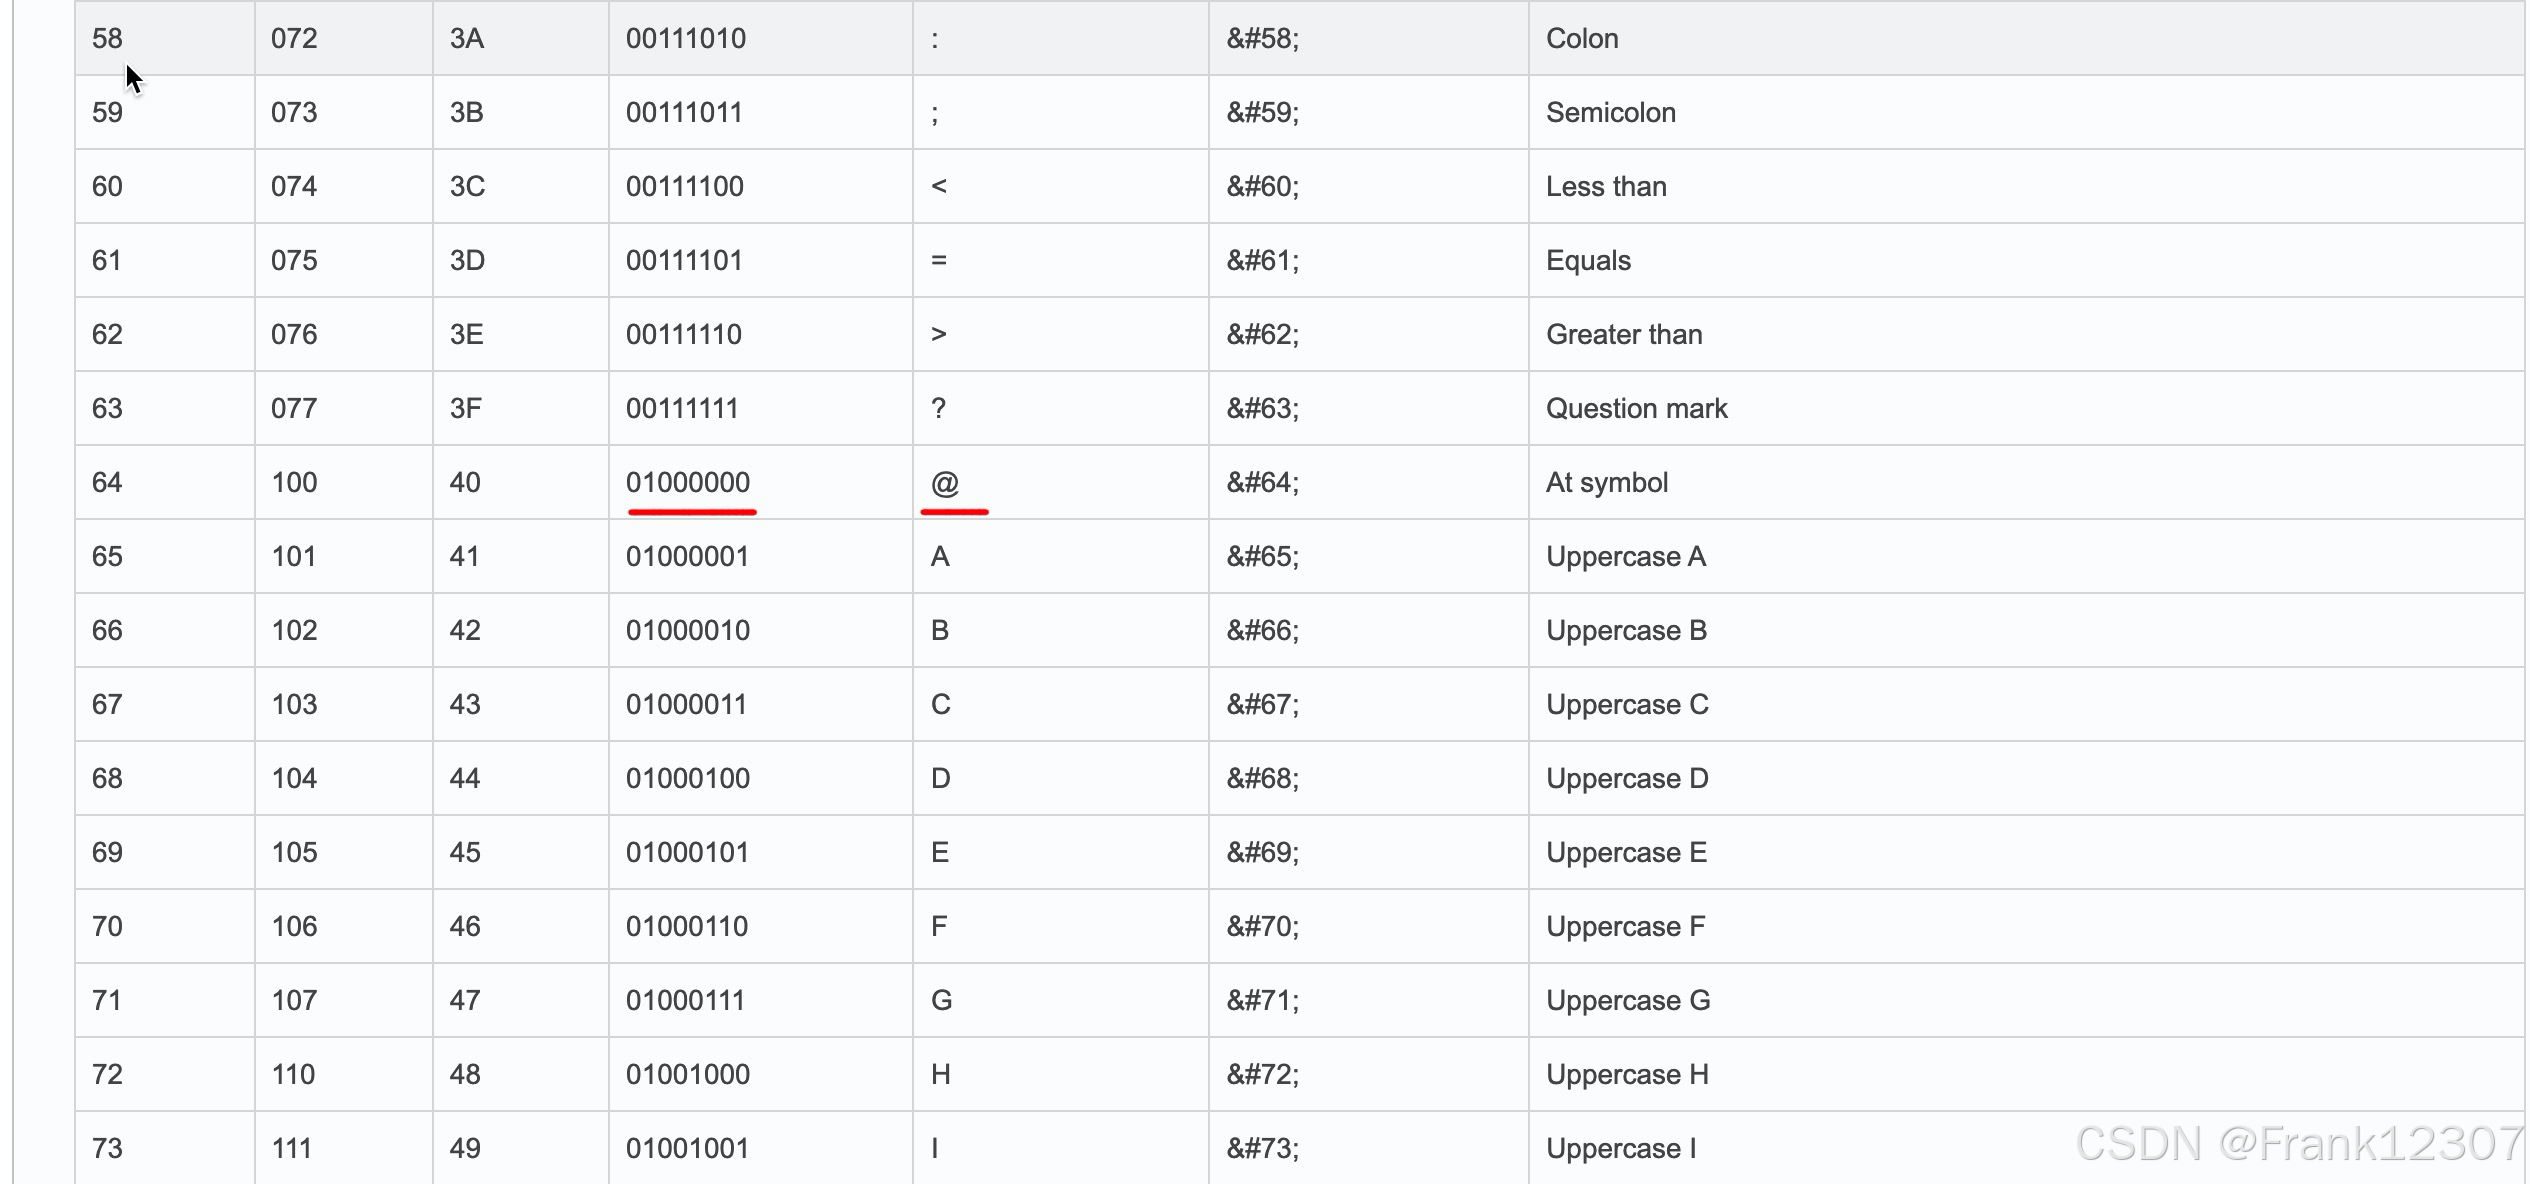Image resolution: width=2530 pixels, height=1184 pixels.
Task: Click the HTML code &#60; cell
Action: pyautogui.click(x=1368, y=186)
